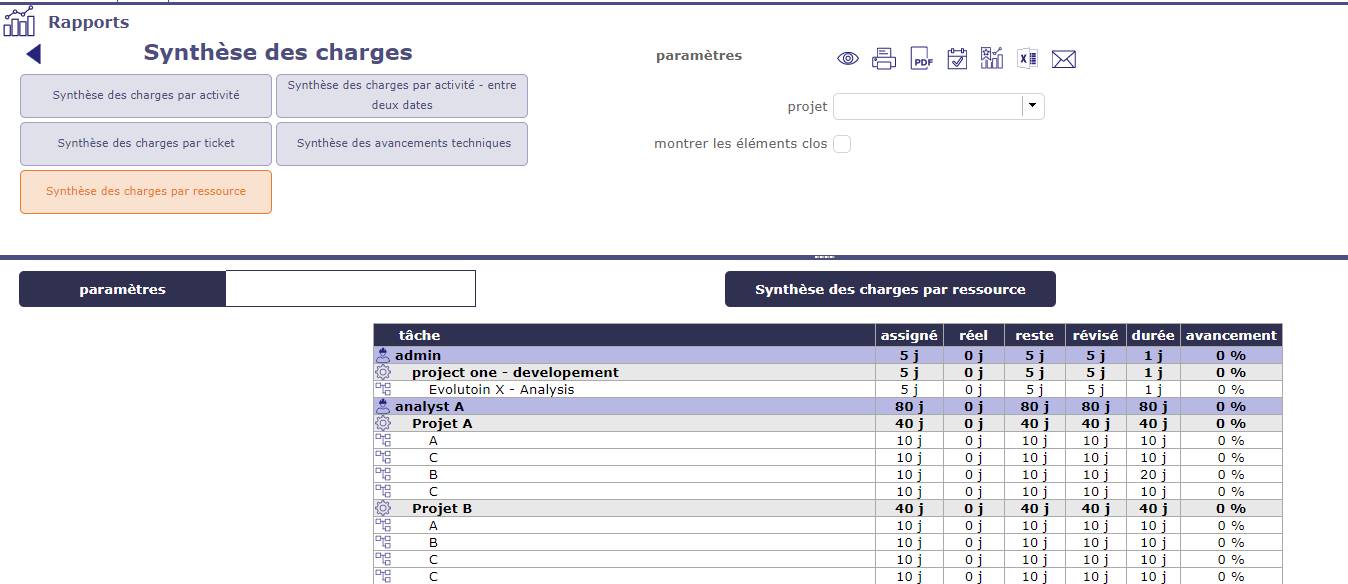Click the assigné column header

[x=909, y=335]
